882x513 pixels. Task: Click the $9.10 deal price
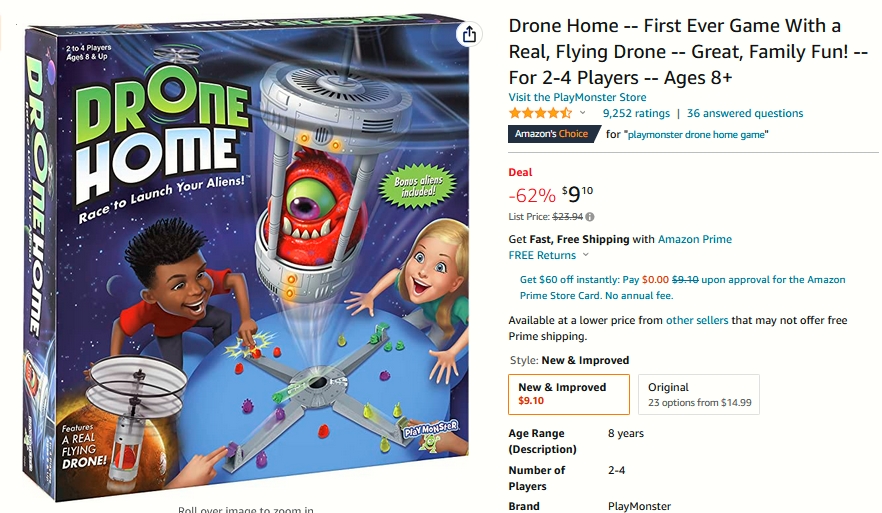[577, 194]
